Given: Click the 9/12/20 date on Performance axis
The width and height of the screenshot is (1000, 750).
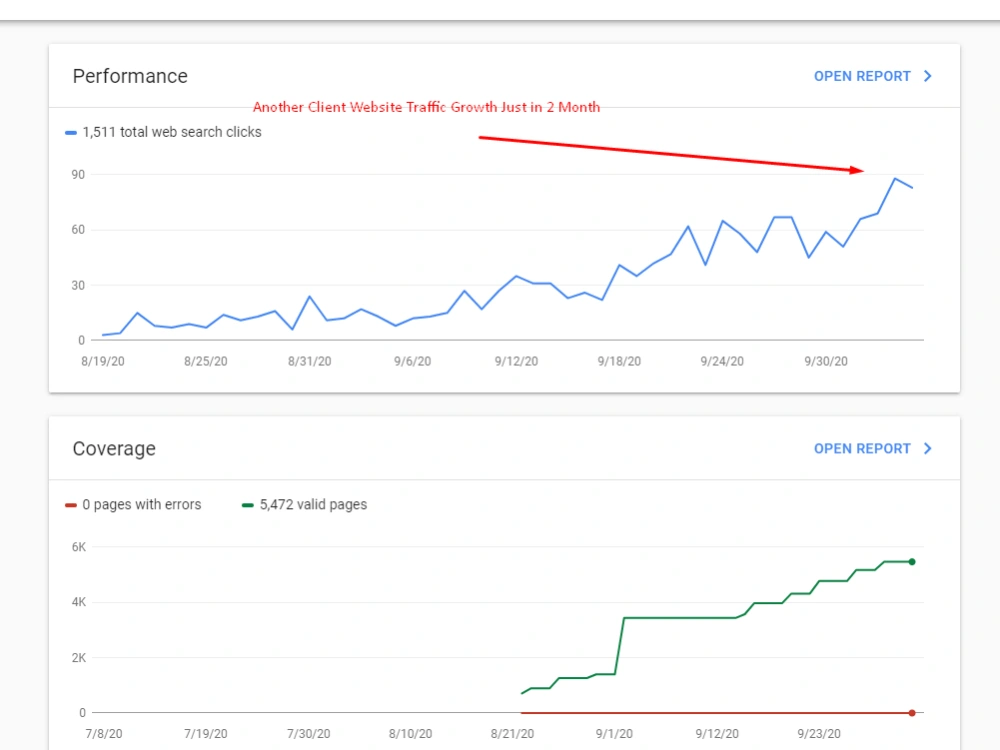Looking at the screenshot, I should pos(517,362).
